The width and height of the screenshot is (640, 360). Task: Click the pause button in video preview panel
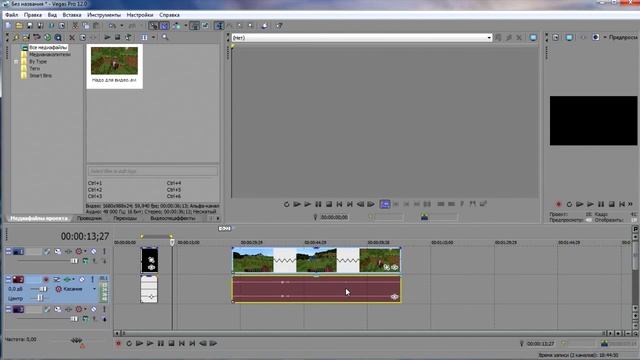tap(601, 204)
